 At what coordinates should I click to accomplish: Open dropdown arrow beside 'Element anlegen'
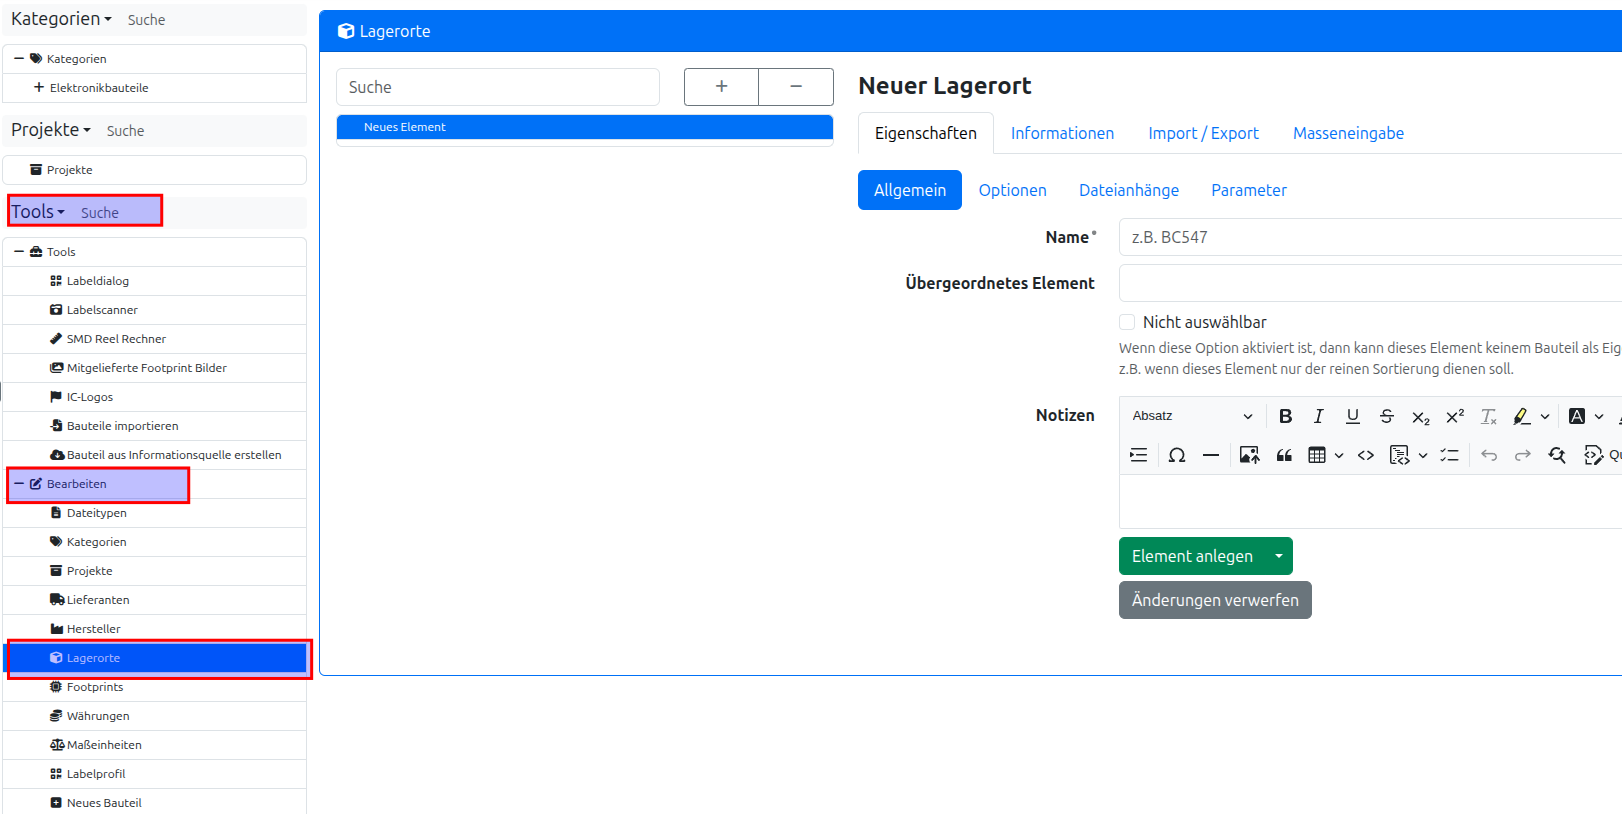point(1279,556)
